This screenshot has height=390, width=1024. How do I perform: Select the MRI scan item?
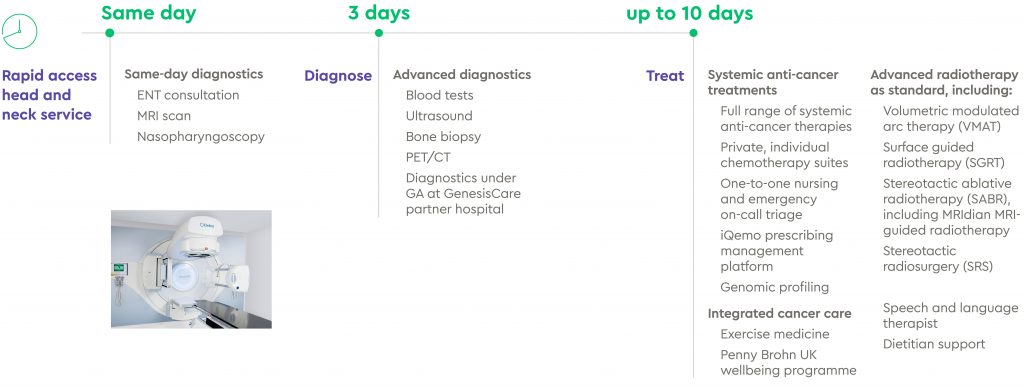[164, 116]
